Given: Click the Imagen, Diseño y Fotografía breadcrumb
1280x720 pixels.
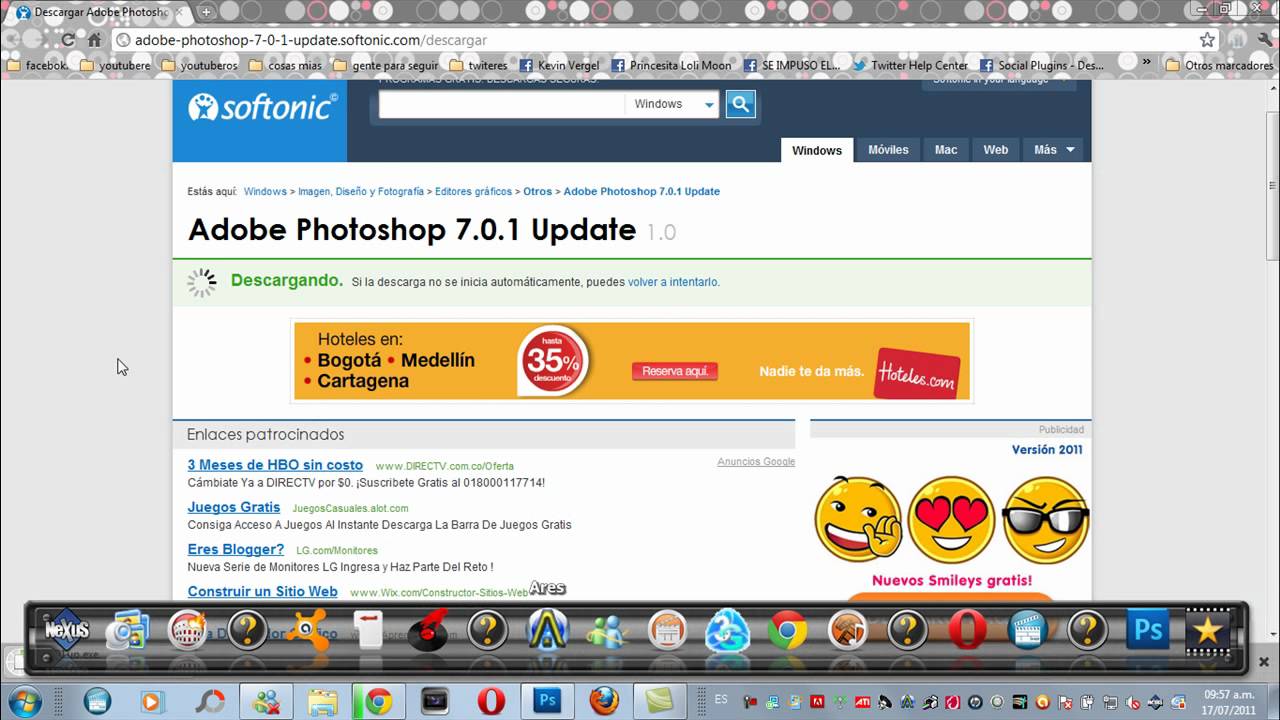Looking at the screenshot, I should pos(361,191).
